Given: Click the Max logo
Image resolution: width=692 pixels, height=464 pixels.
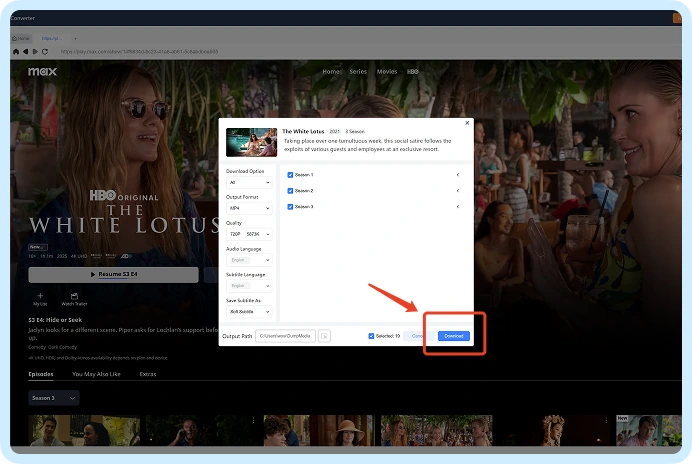Looking at the screenshot, I should (x=42, y=72).
